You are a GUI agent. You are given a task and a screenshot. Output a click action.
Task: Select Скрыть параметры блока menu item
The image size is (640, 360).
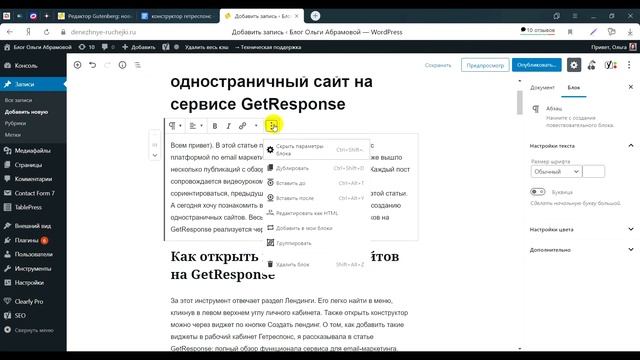coord(316,150)
